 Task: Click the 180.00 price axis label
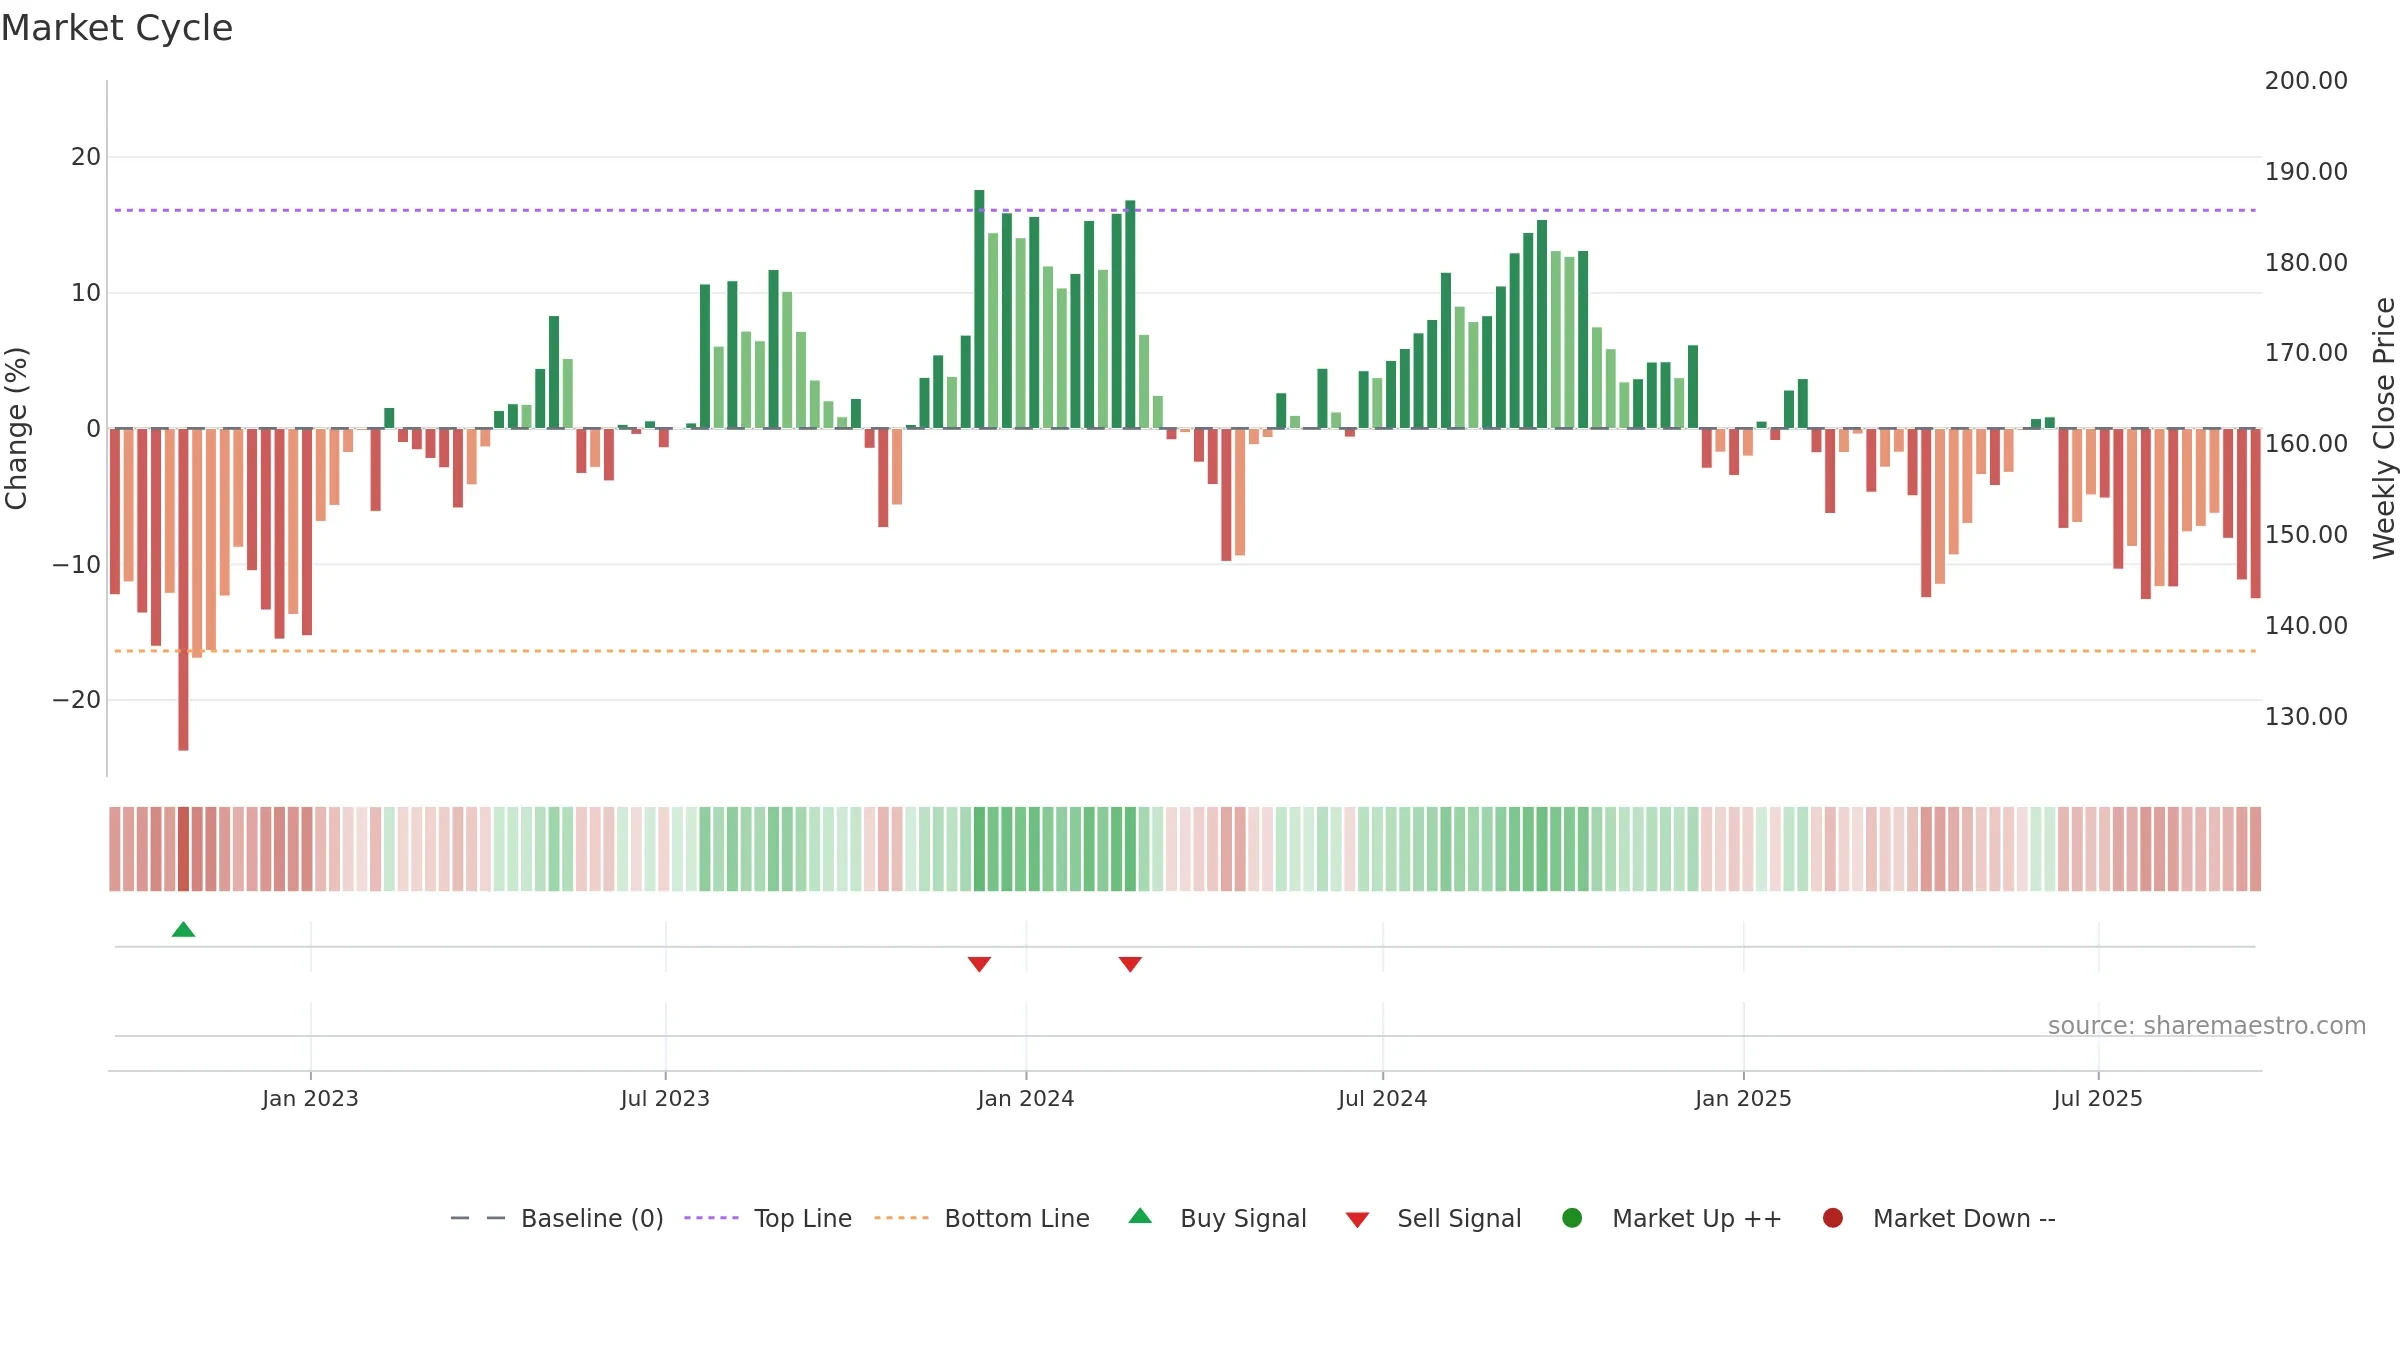tap(2306, 263)
